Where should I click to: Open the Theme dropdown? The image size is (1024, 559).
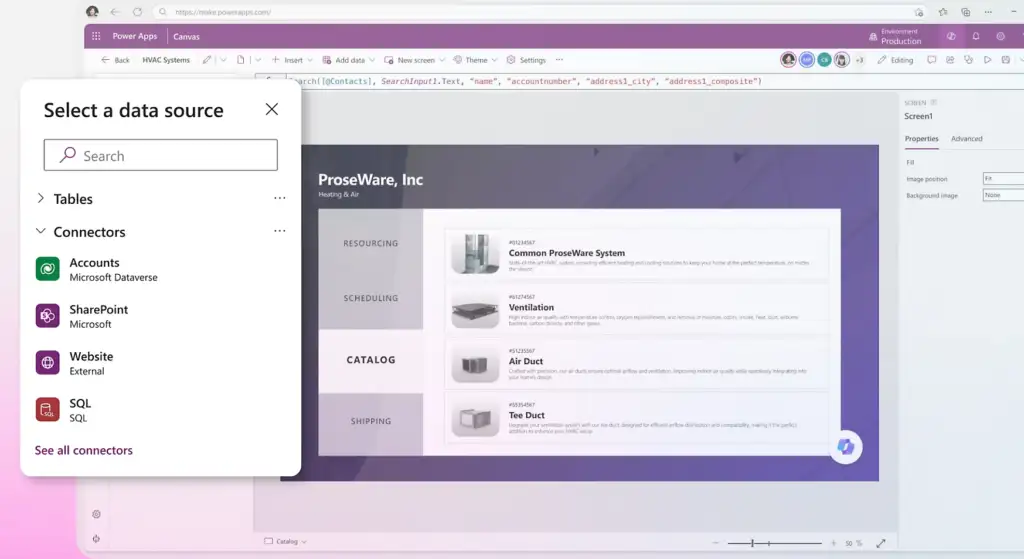pyautogui.click(x=475, y=60)
